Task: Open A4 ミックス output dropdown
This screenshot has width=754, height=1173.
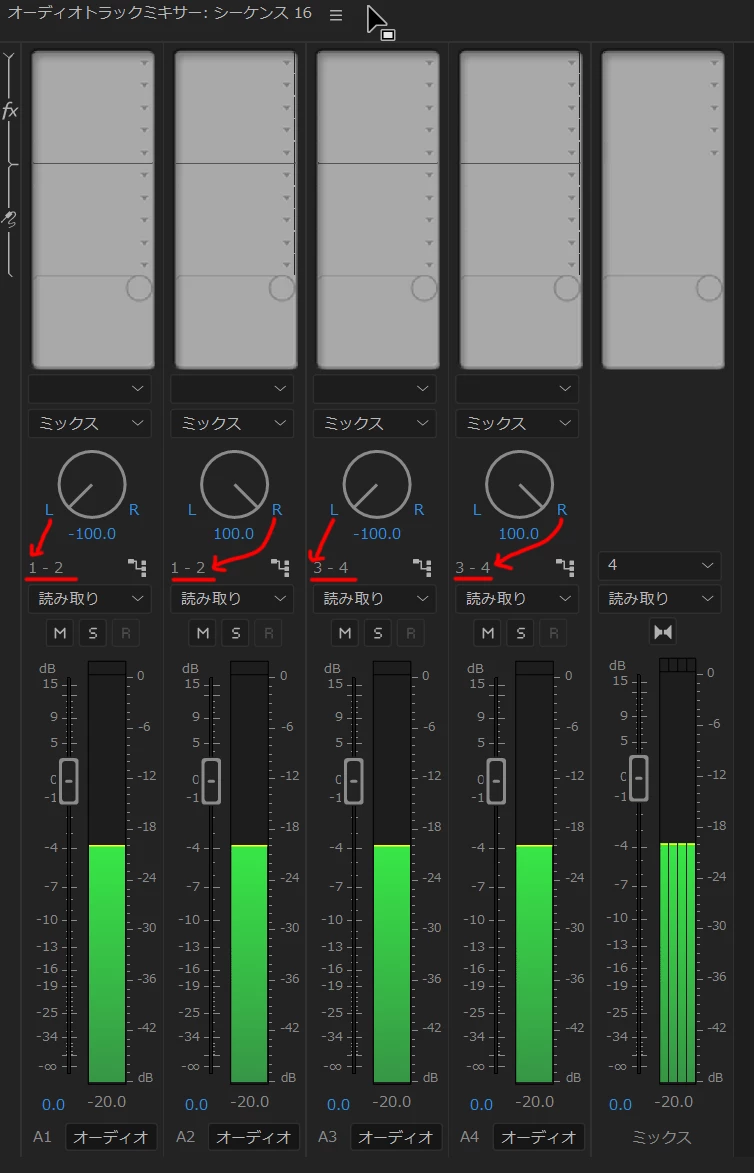Action: pos(518,423)
